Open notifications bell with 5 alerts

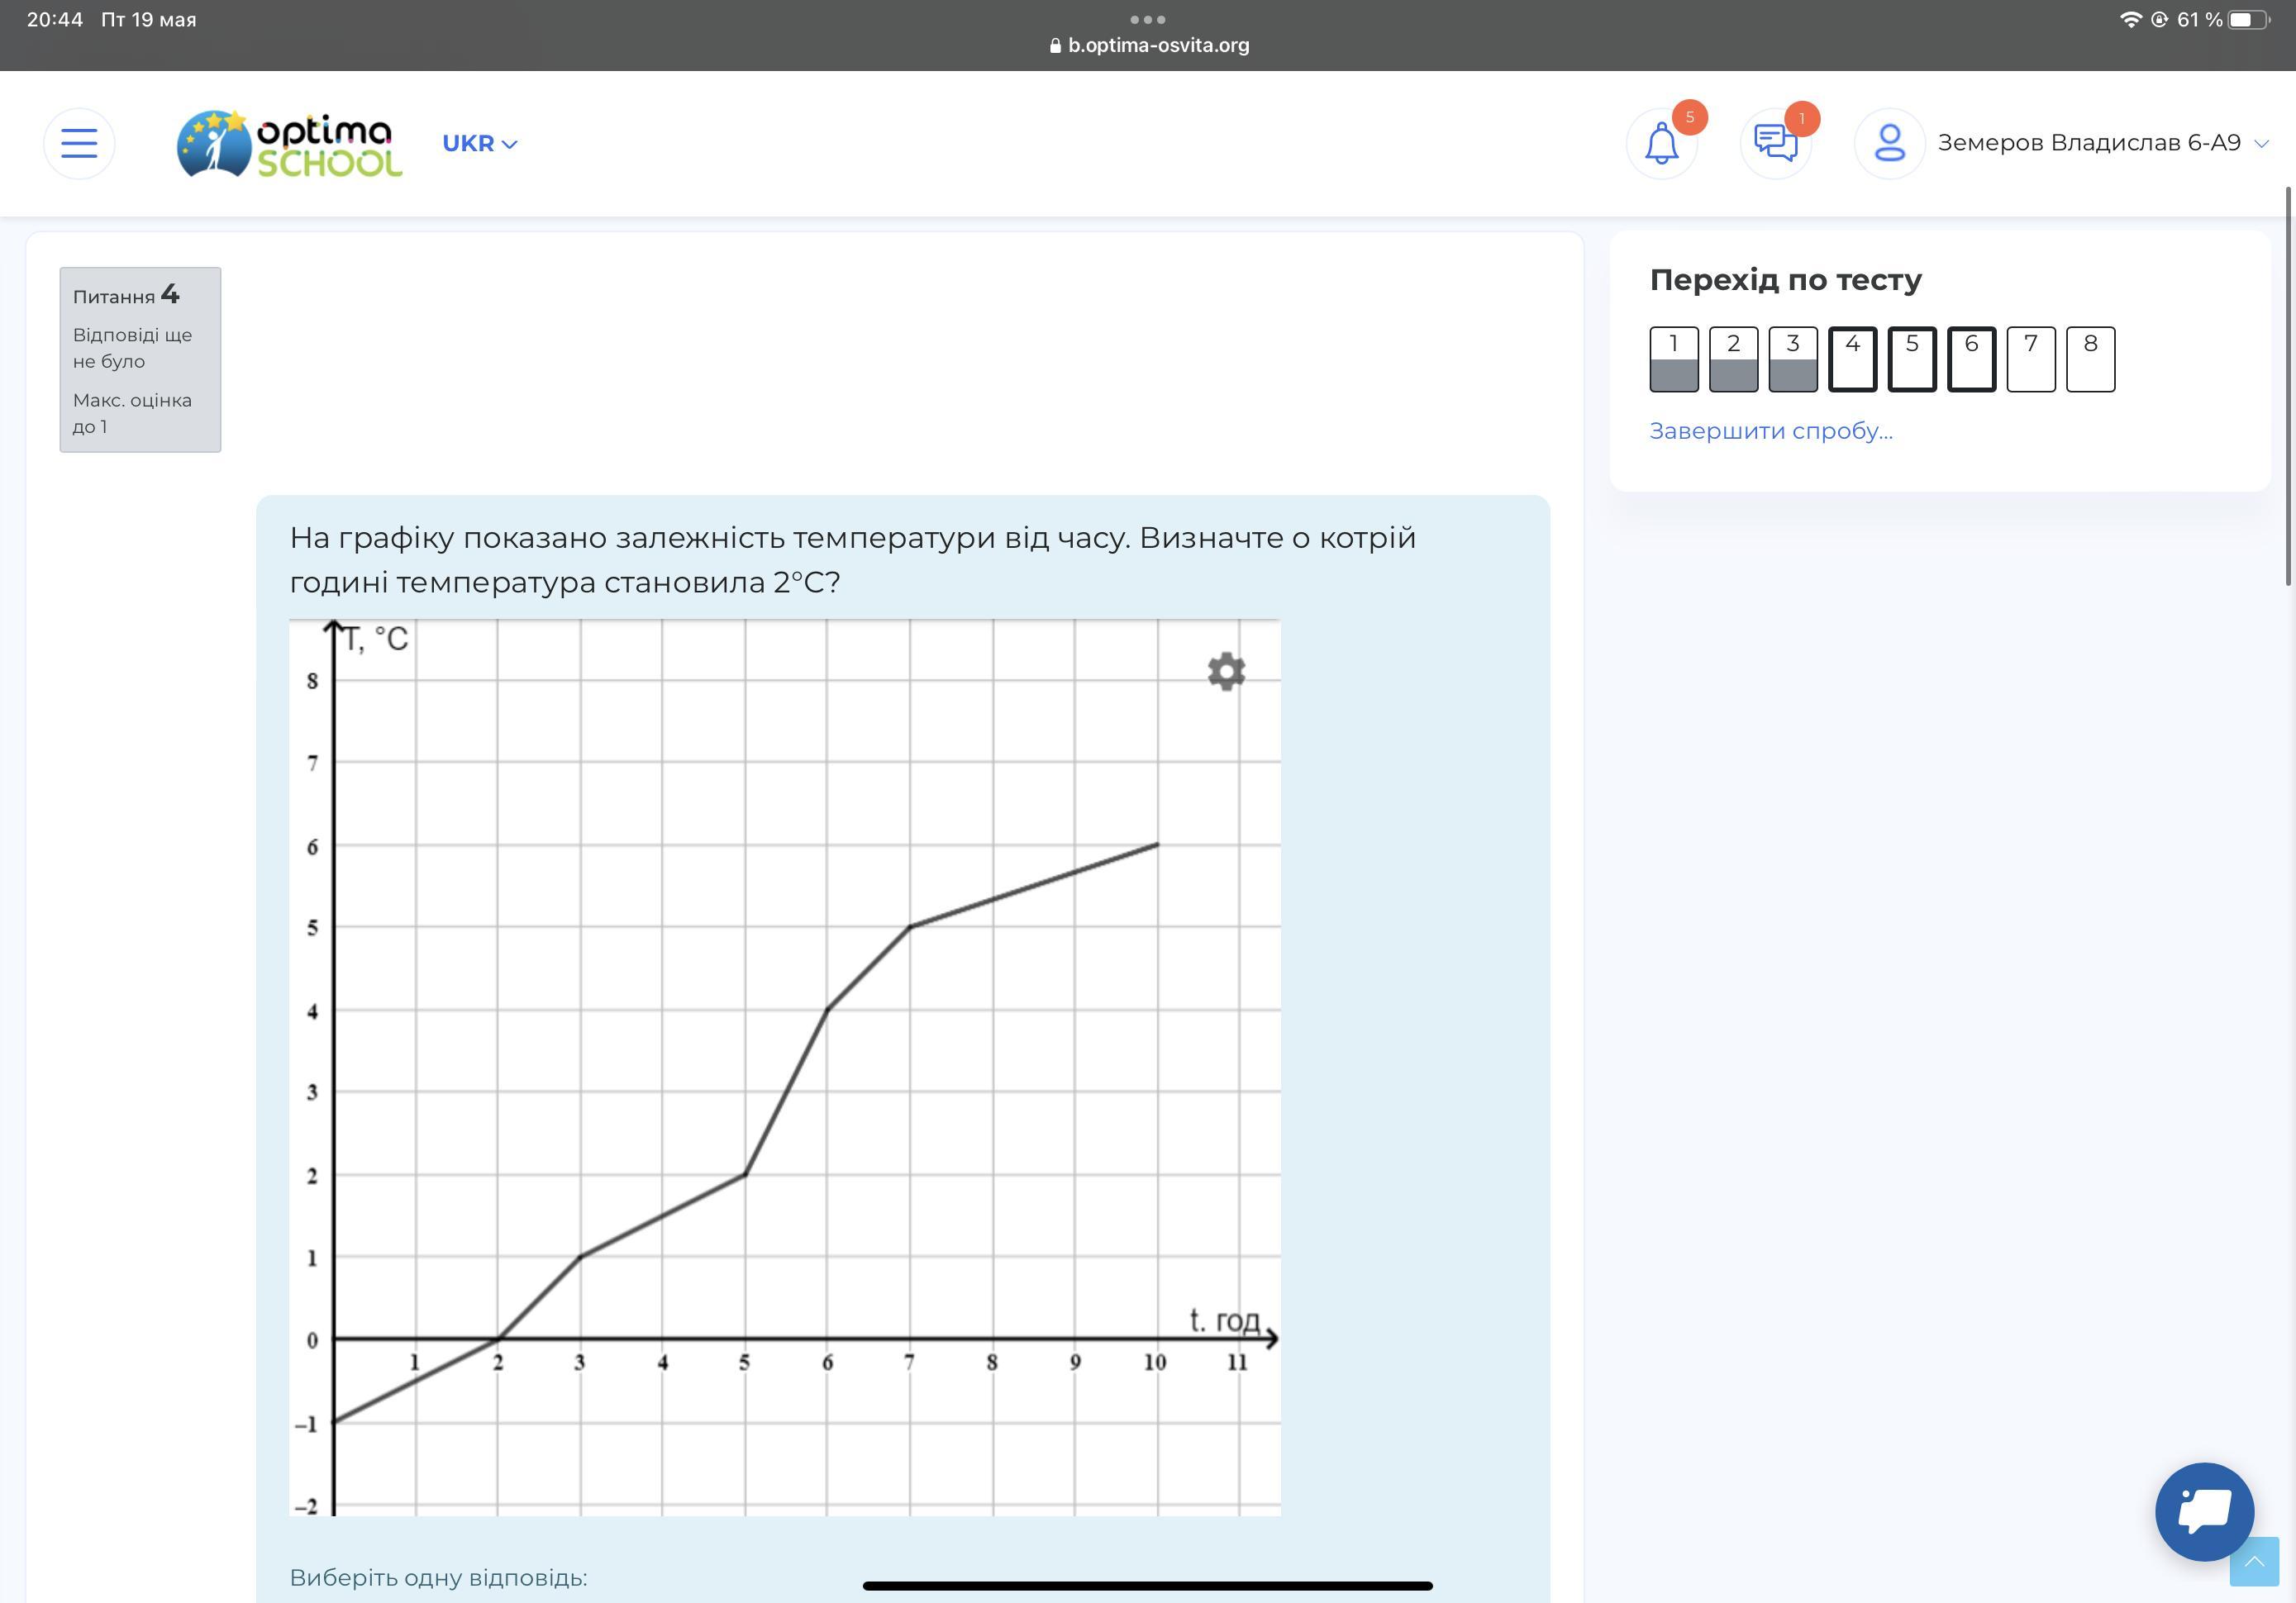point(1662,143)
